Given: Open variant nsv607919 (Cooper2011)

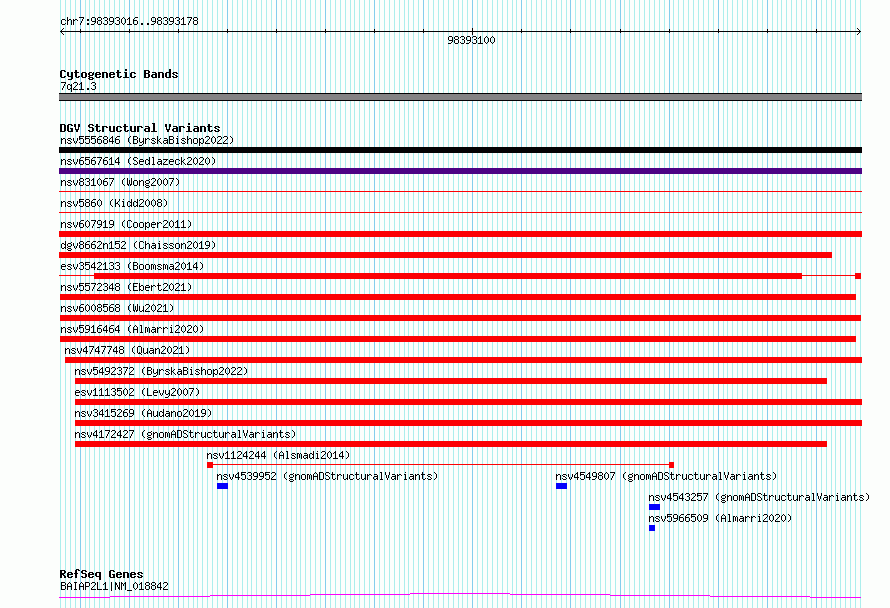Looking at the screenshot, I should click(x=126, y=224).
